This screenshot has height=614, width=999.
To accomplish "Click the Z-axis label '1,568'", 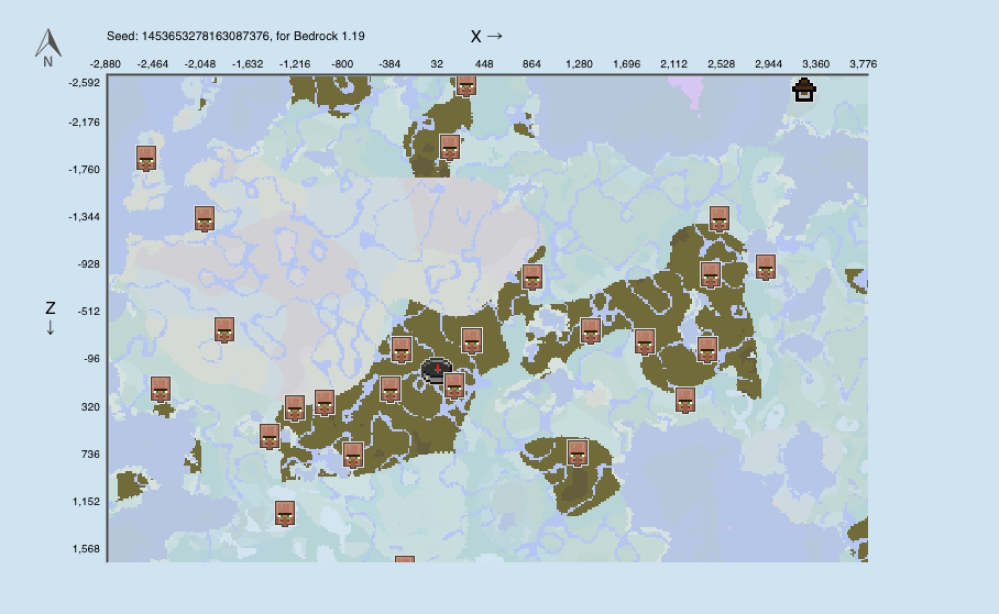I will tap(86, 548).
